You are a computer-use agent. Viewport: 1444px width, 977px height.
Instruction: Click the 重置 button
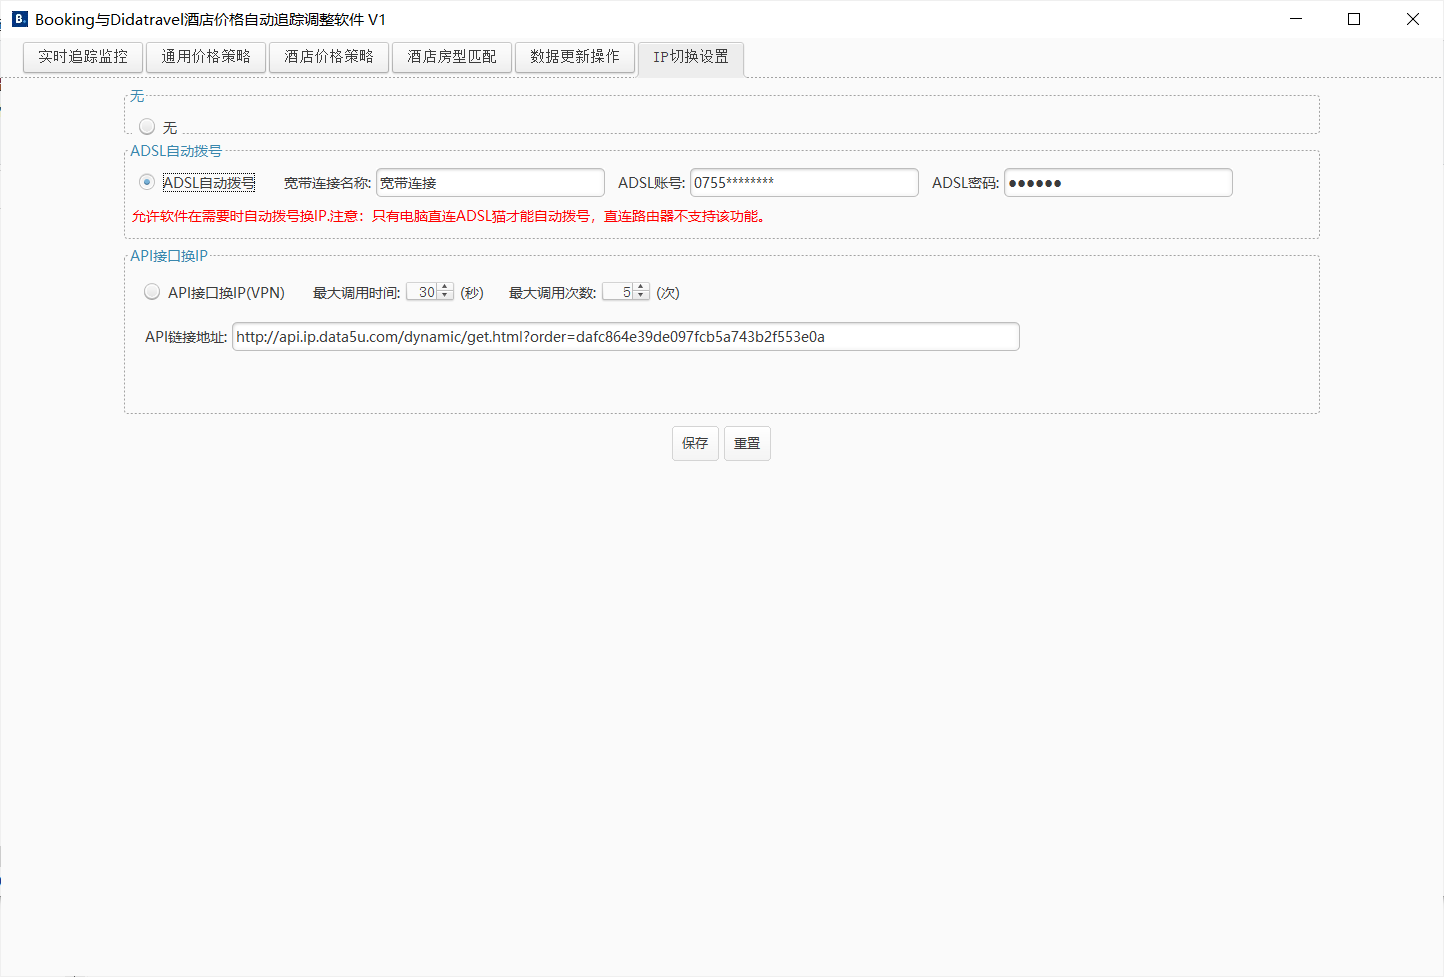click(747, 443)
